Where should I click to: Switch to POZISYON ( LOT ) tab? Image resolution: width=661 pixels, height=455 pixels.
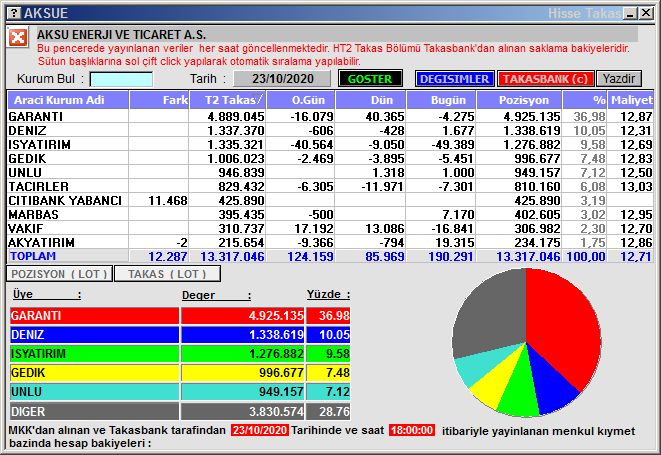pyautogui.click(x=59, y=274)
